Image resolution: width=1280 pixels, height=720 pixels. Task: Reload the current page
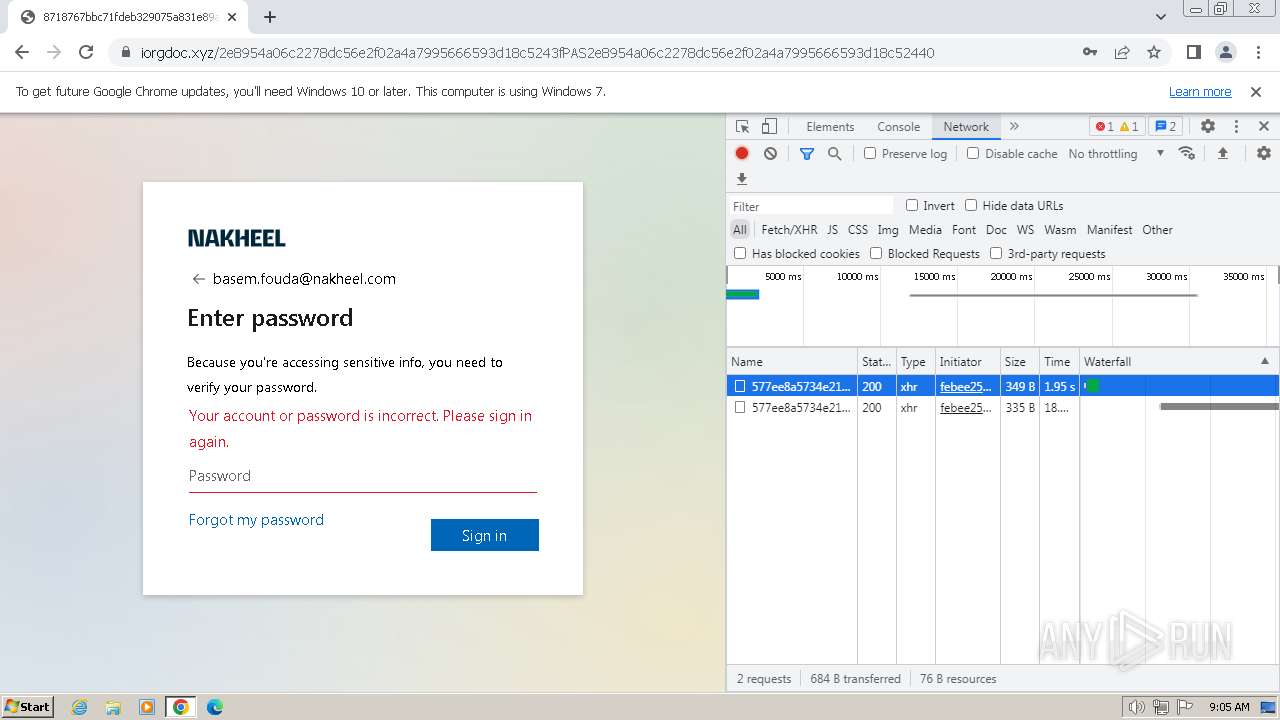point(86,52)
